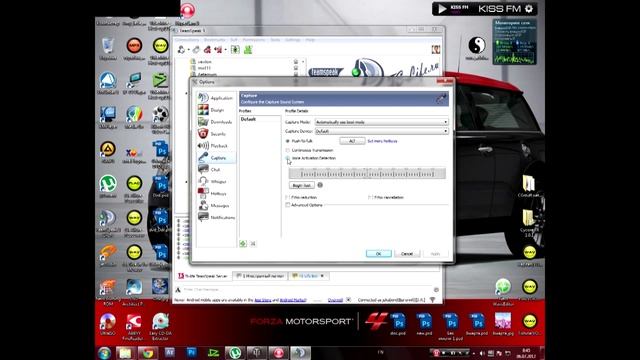Add a new capture profile (green plus)

coord(243,244)
